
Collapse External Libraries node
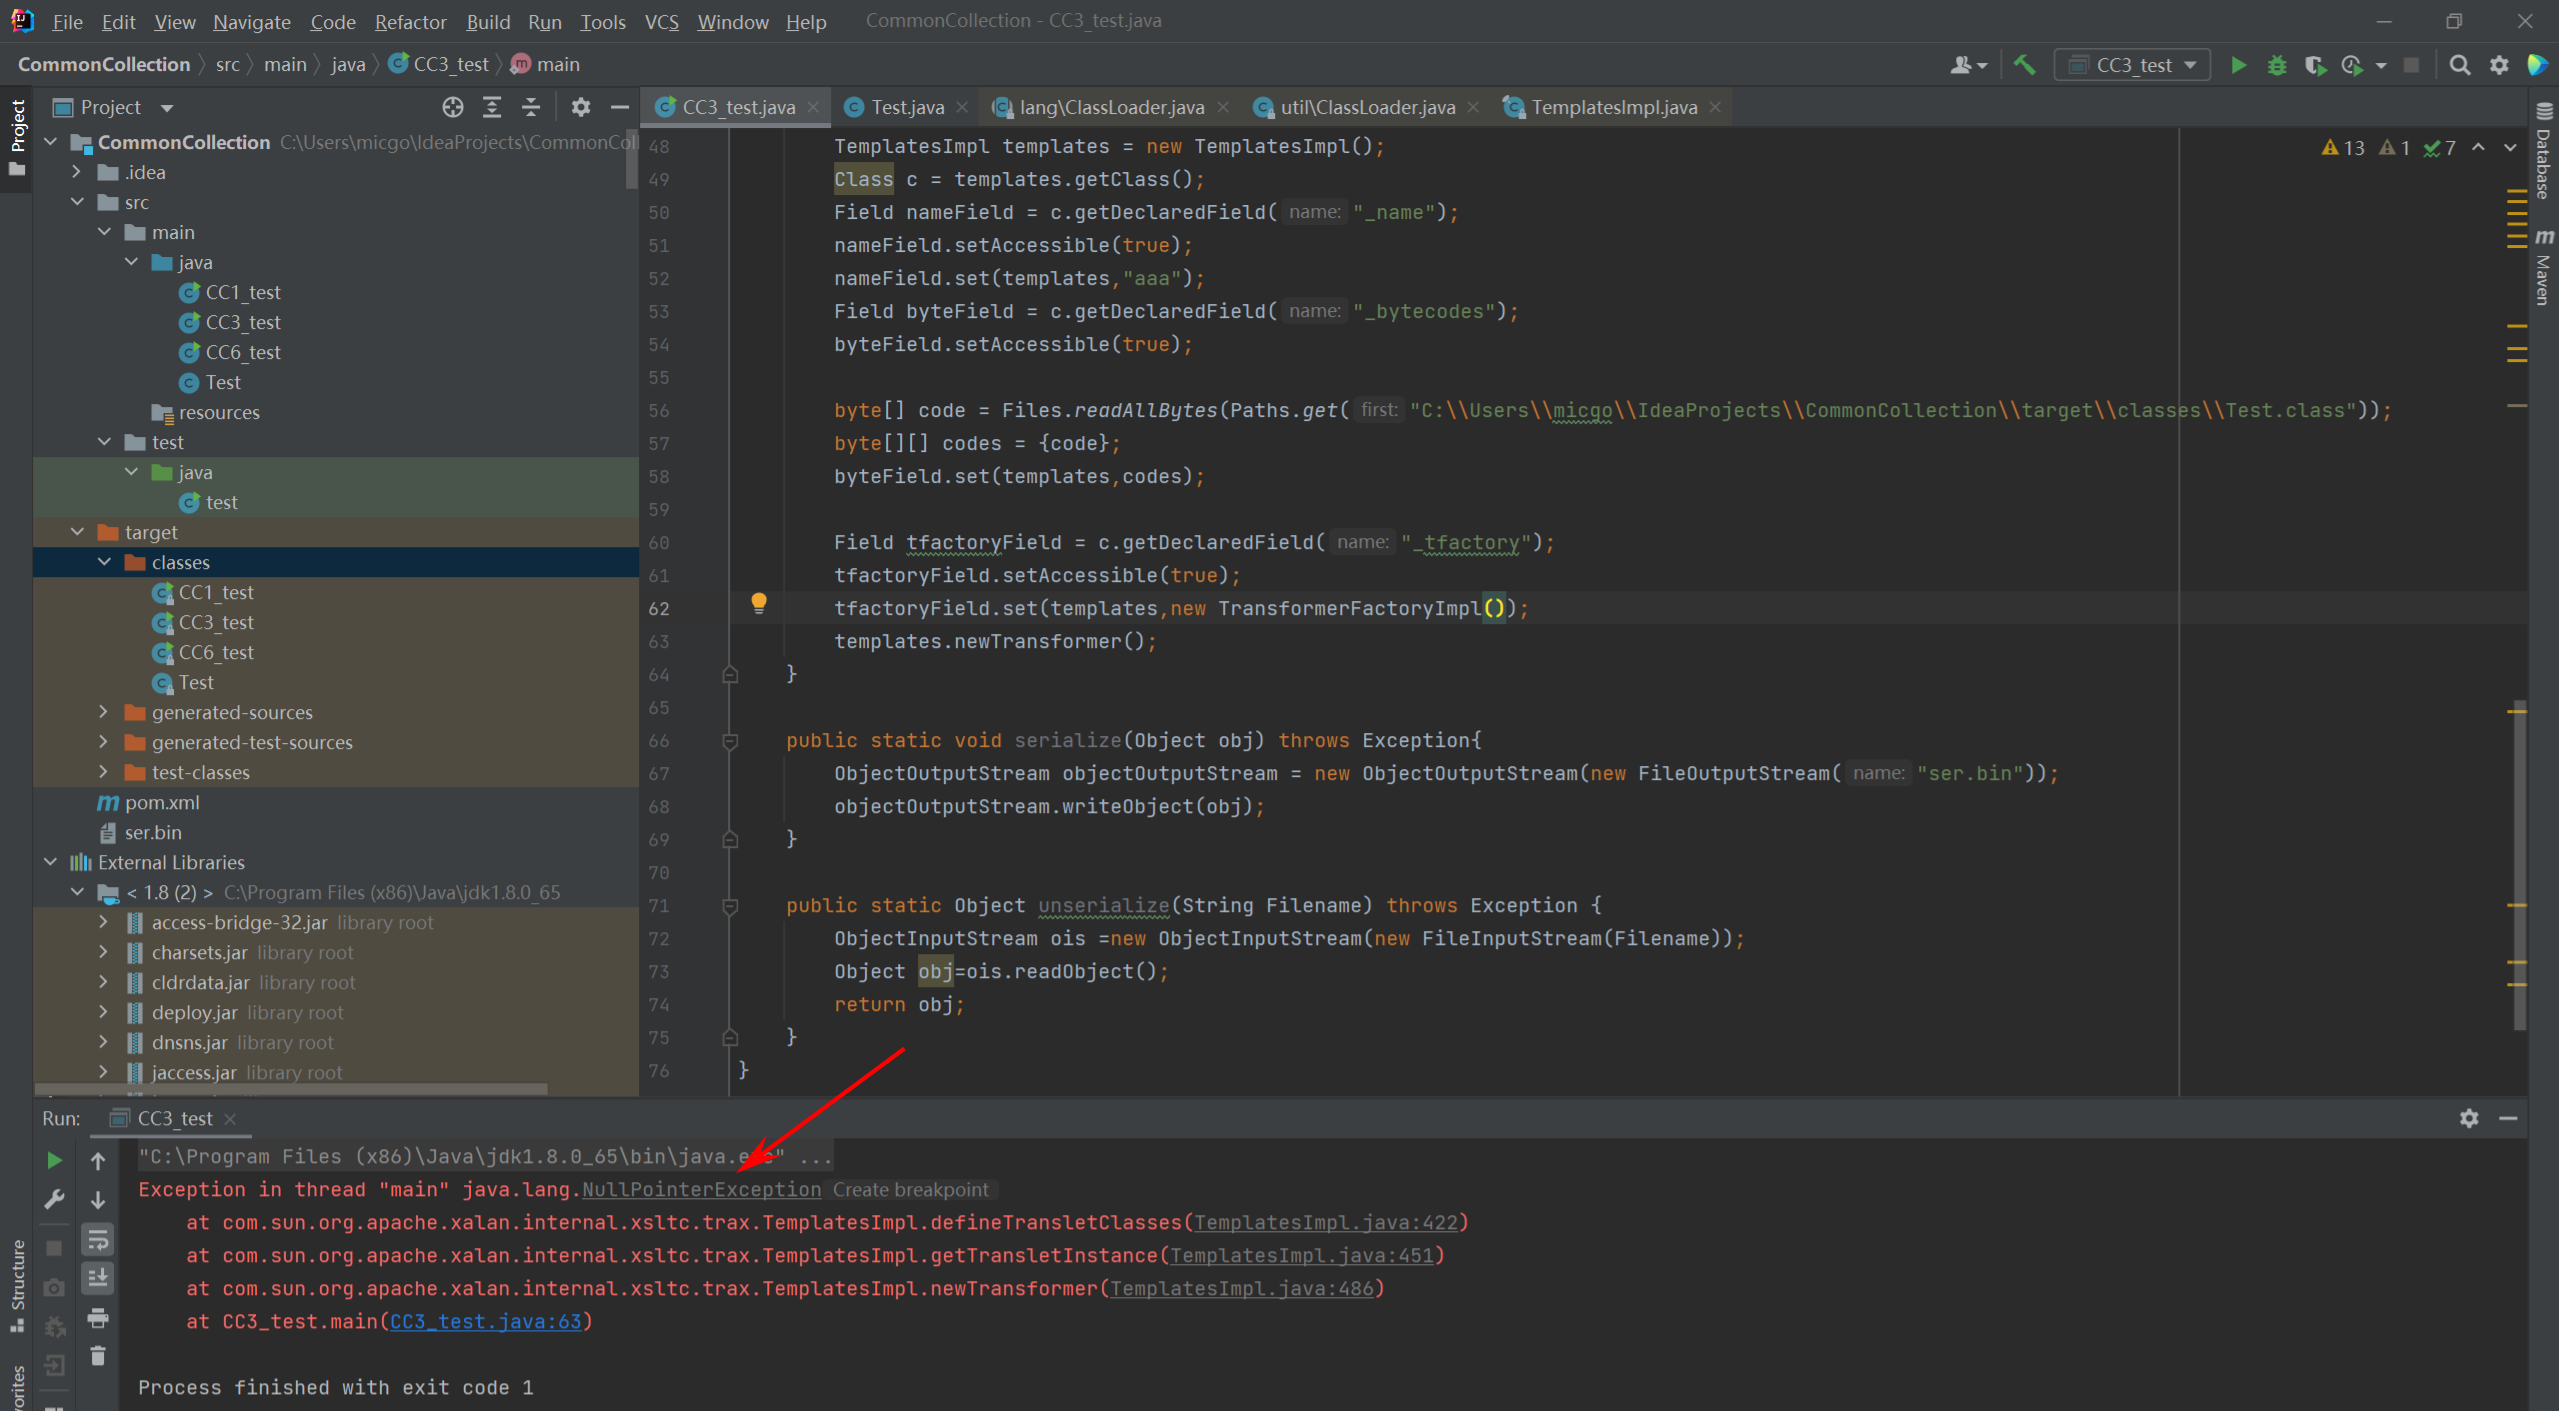50,862
